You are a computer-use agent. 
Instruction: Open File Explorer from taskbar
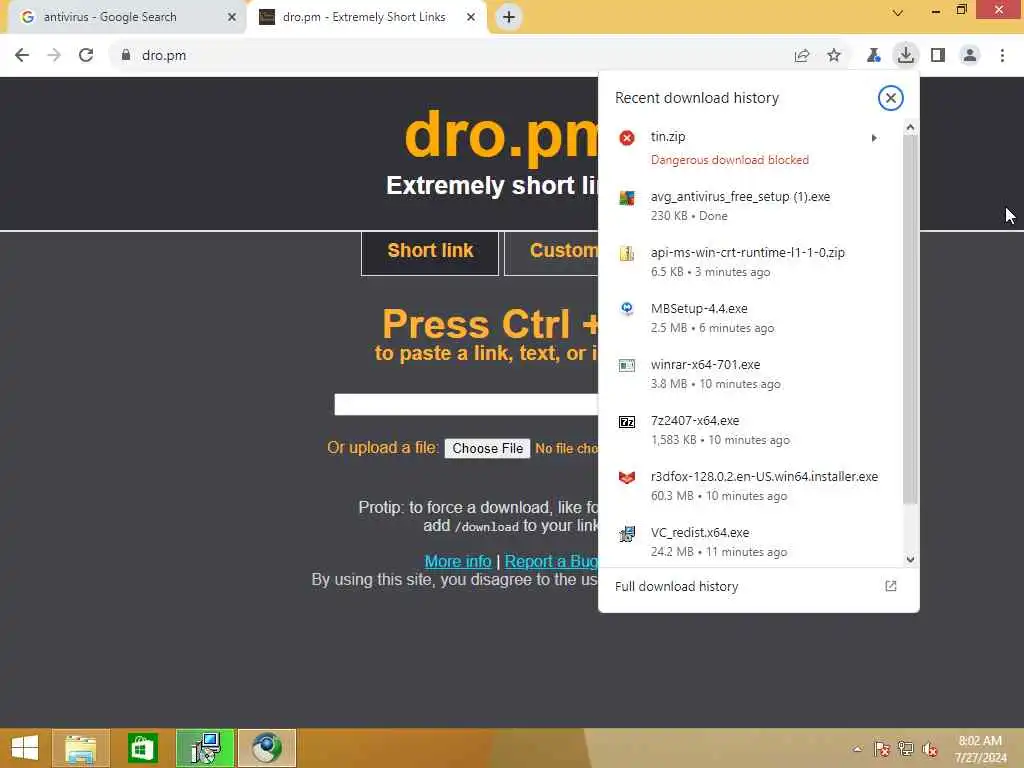point(80,748)
